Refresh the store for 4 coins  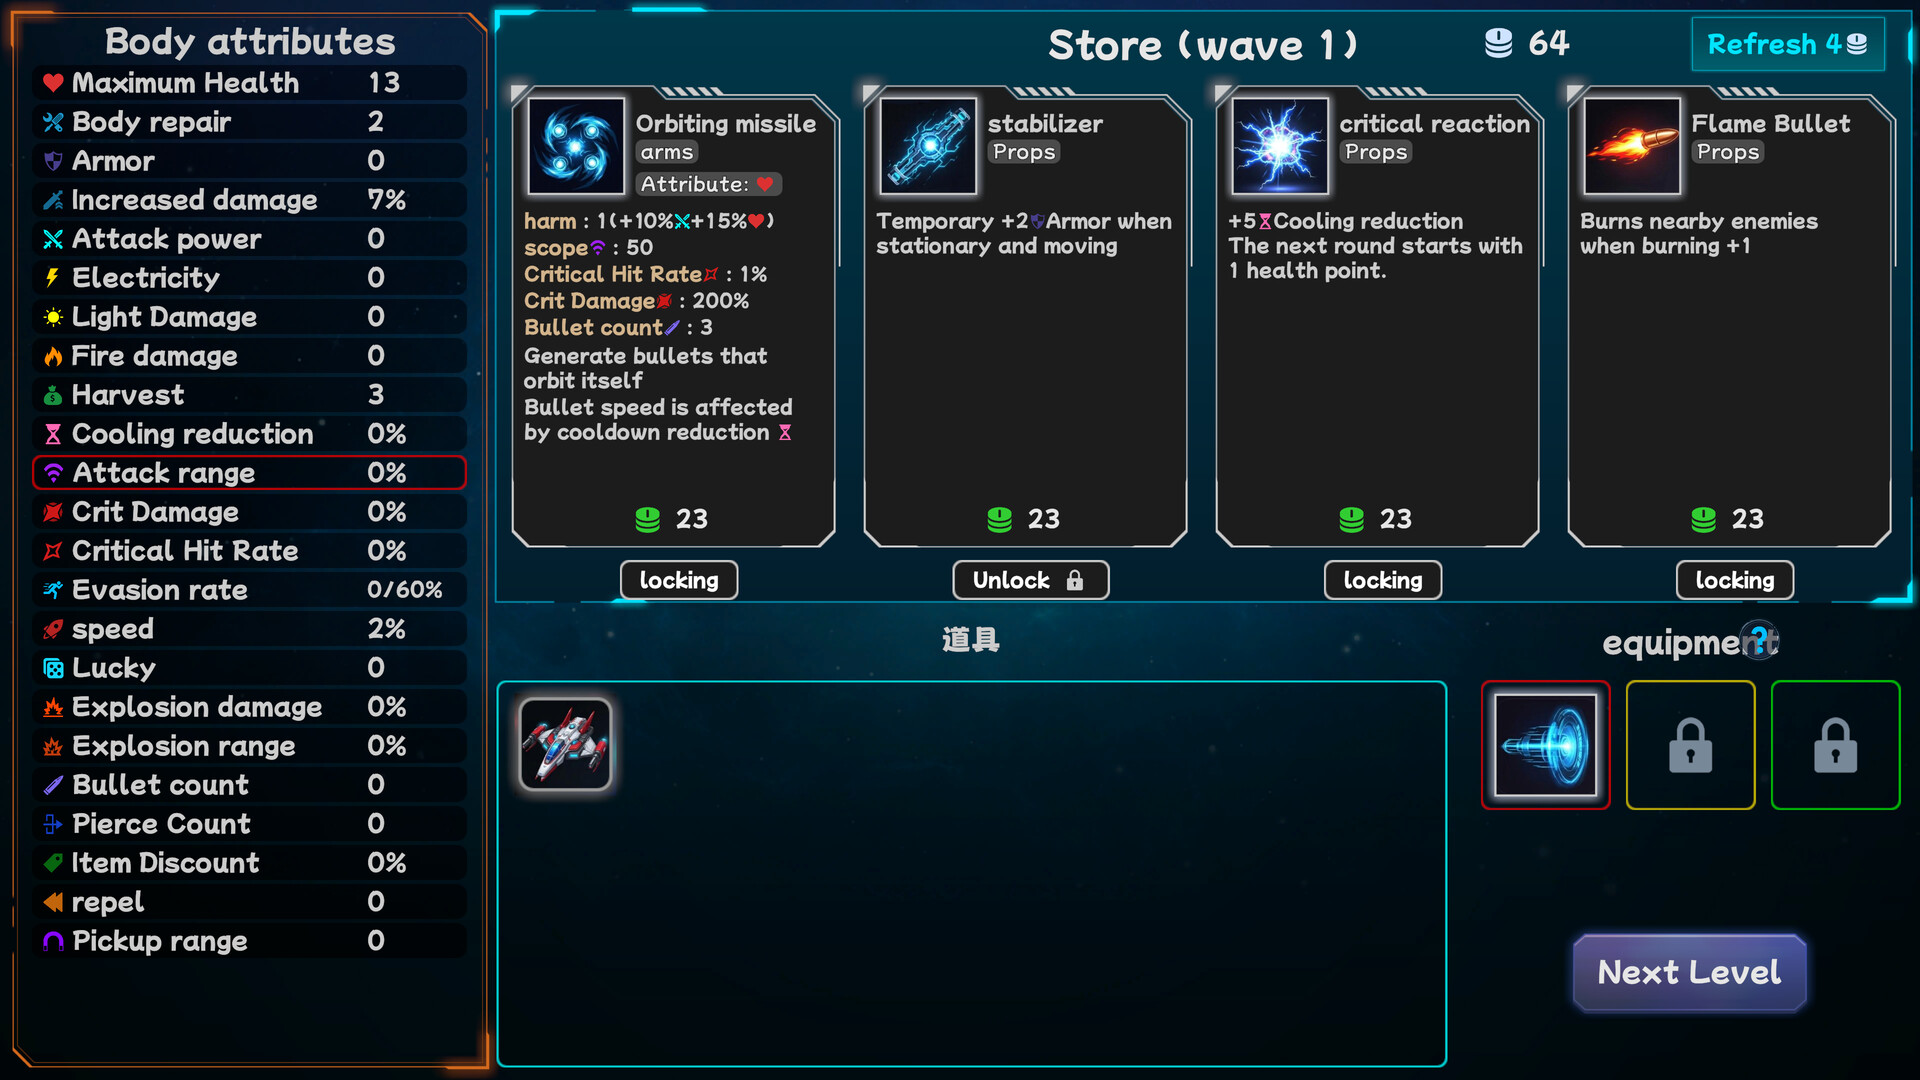[1788, 44]
